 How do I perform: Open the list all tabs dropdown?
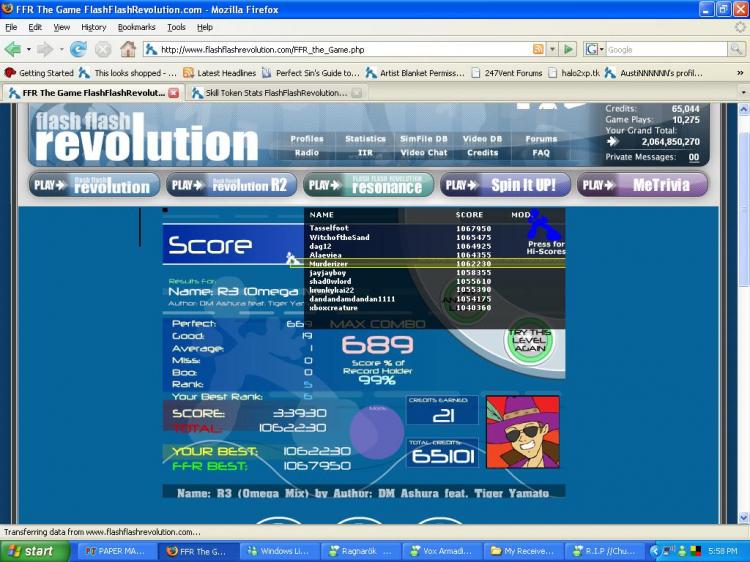click(742, 93)
